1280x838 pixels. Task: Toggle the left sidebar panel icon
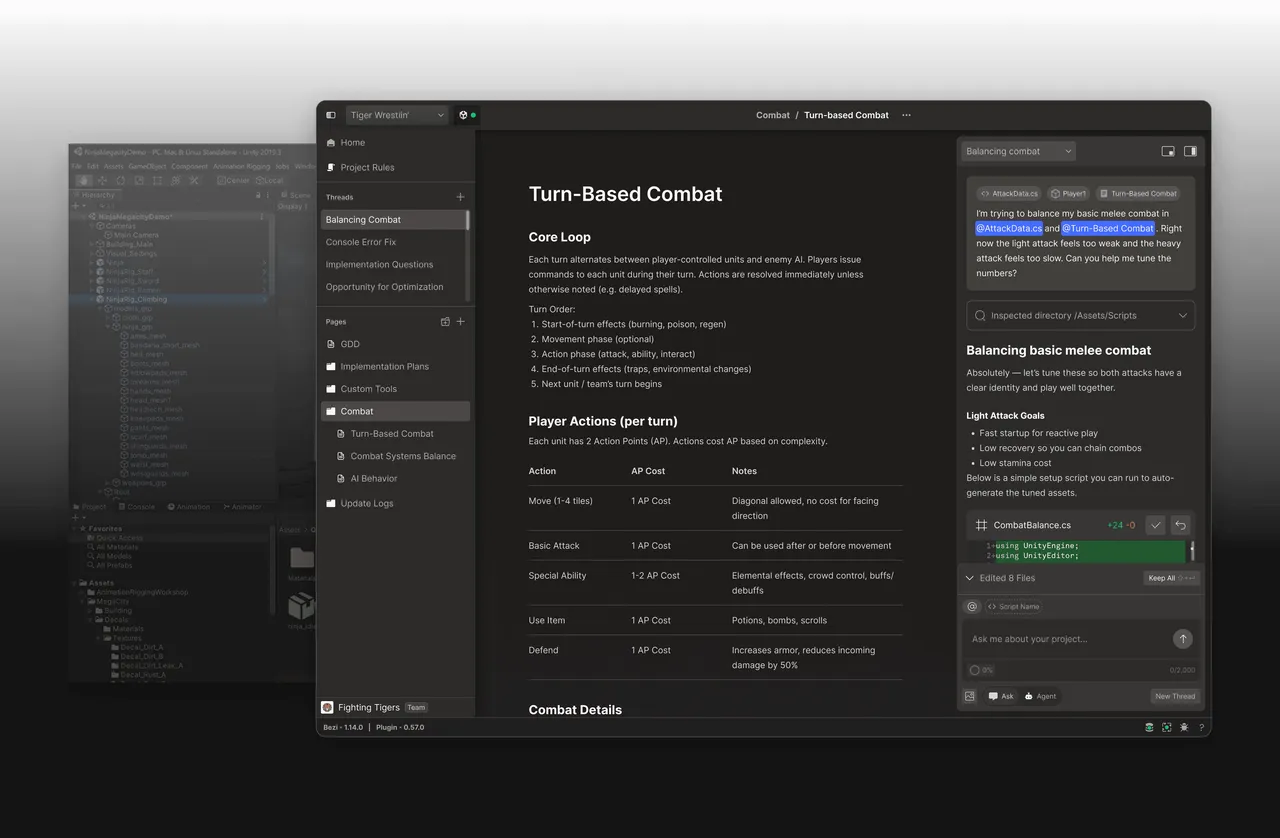[331, 115]
